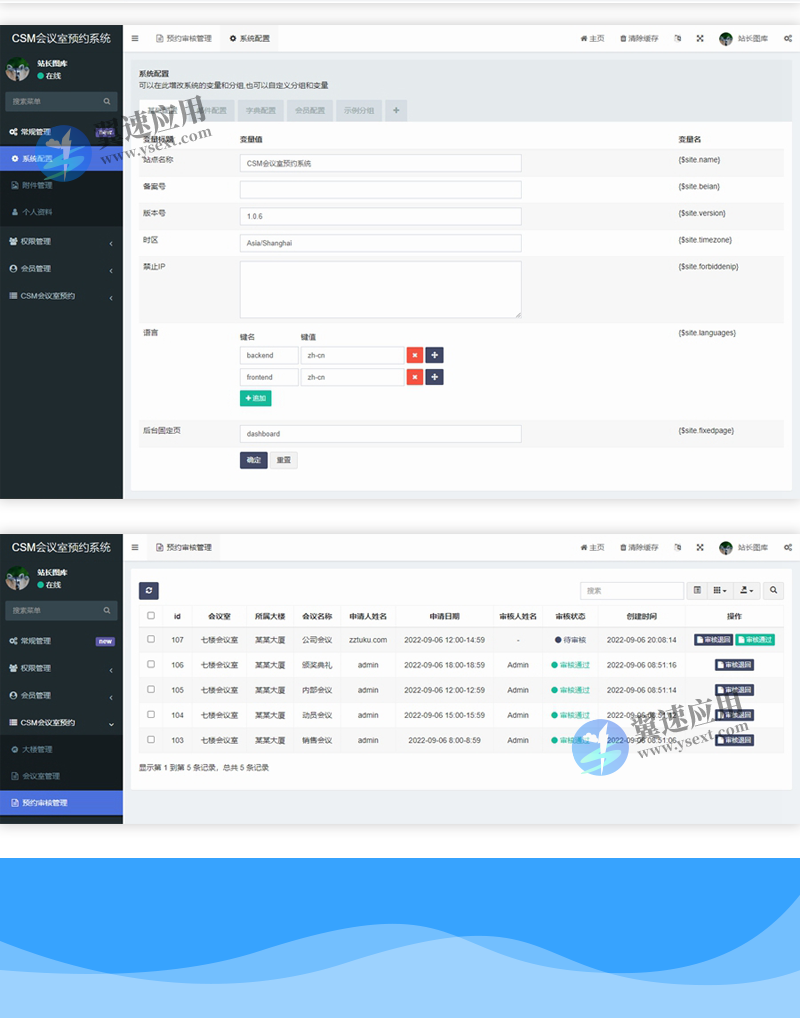Check the checkbox for record 107

pyautogui.click(x=151, y=639)
